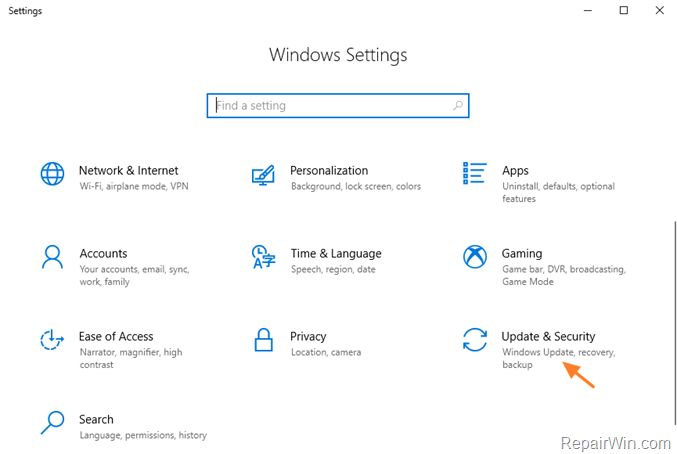The height and width of the screenshot is (454, 677).
Task: Click 'Narrator, magnifier, high contrast' description
Action: pos(131,358)
